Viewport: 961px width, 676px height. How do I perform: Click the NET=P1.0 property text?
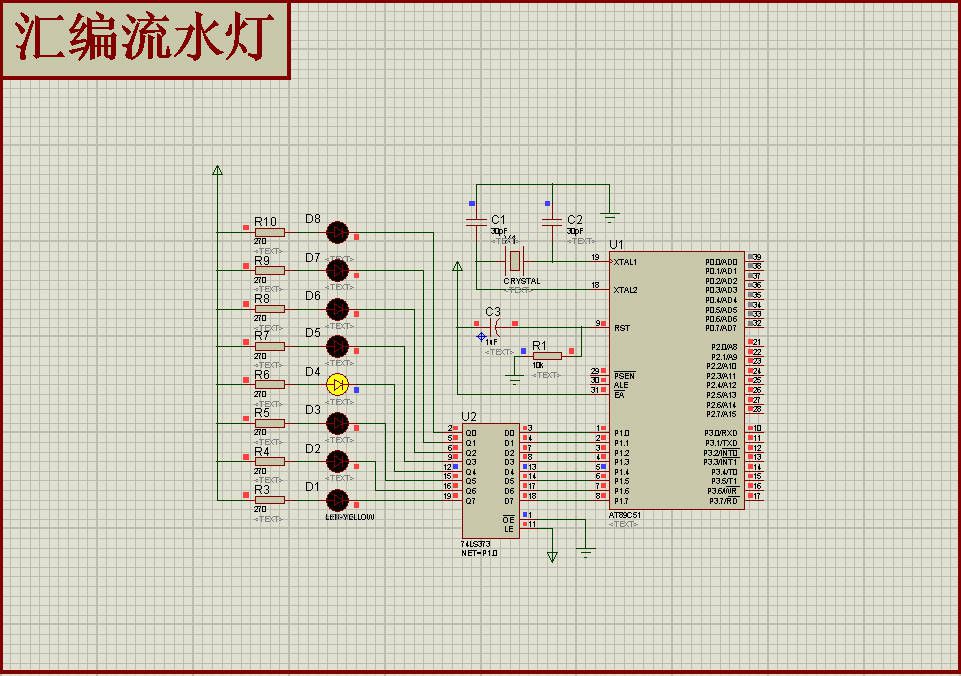pos(479,553)
